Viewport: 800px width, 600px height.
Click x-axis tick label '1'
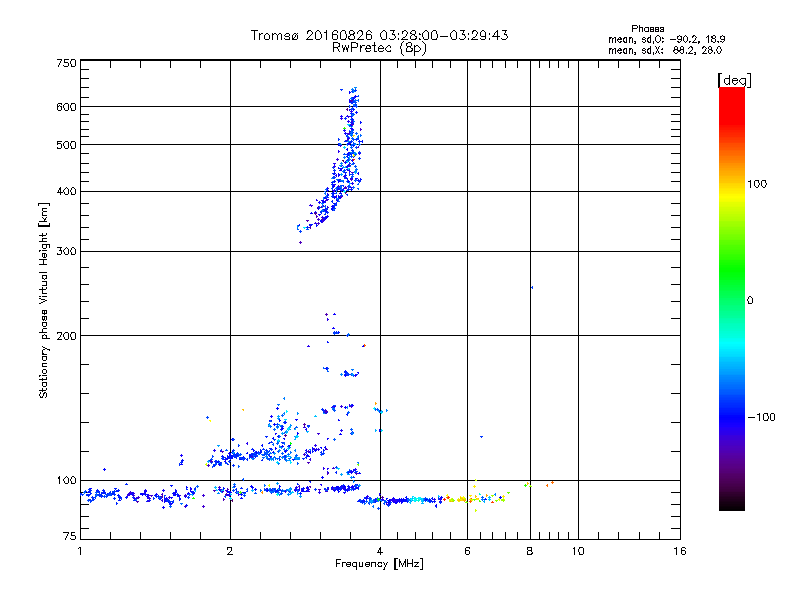pyautogui.click(x=80, y=551)
